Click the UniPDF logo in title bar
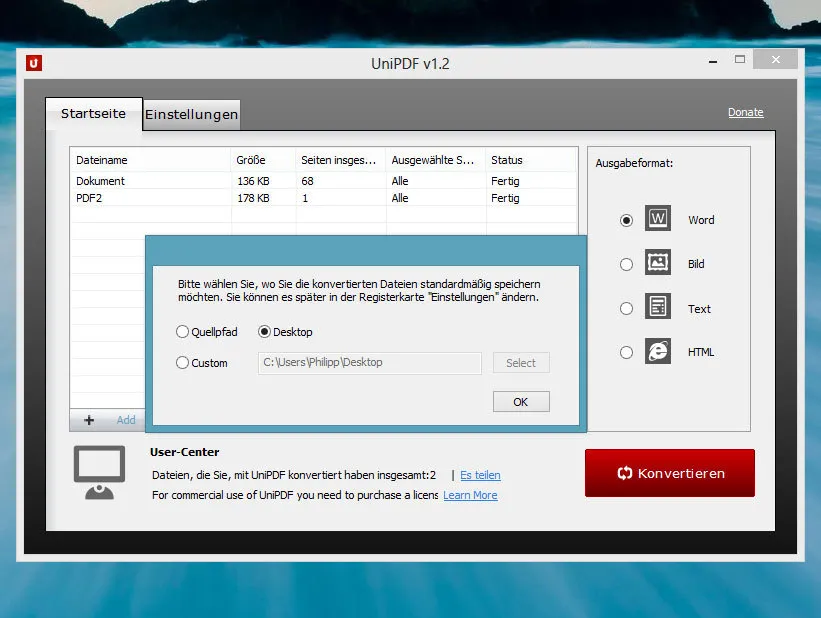The width and height of the screenshot is (821, 618). pos(35,63)
